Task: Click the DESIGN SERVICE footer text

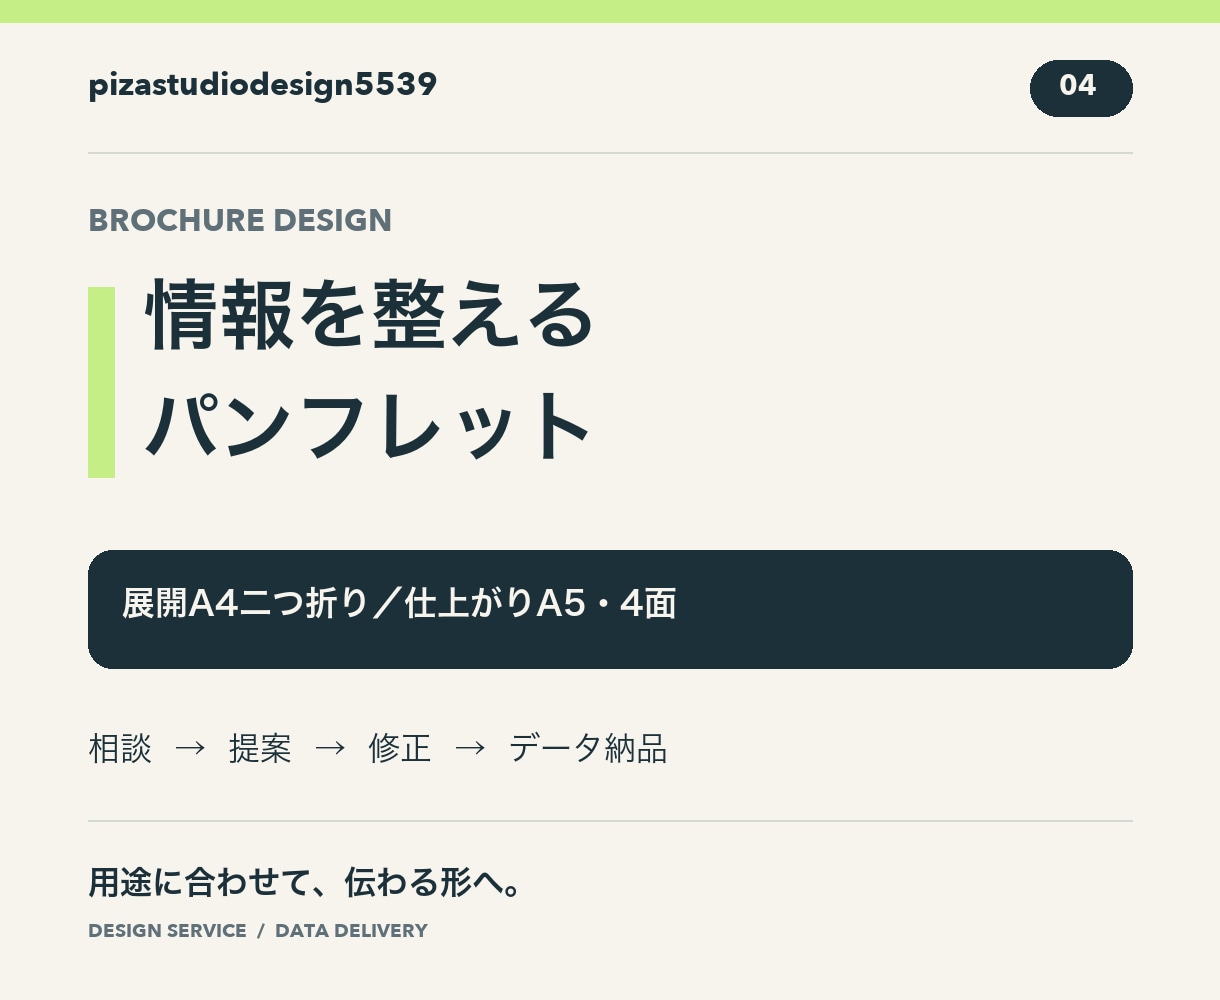Action: (167, 931)
